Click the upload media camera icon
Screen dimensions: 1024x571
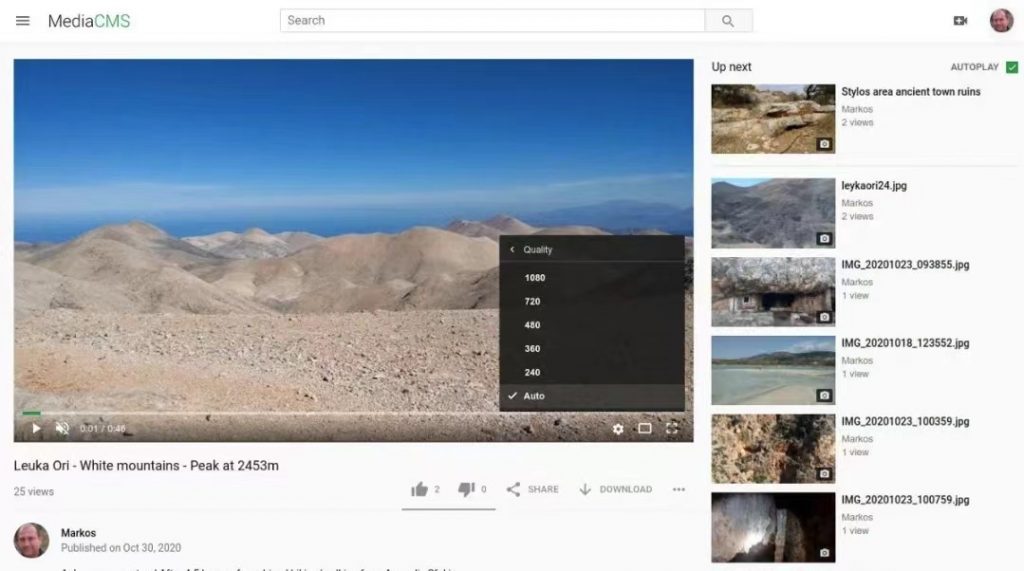[960, 21]
